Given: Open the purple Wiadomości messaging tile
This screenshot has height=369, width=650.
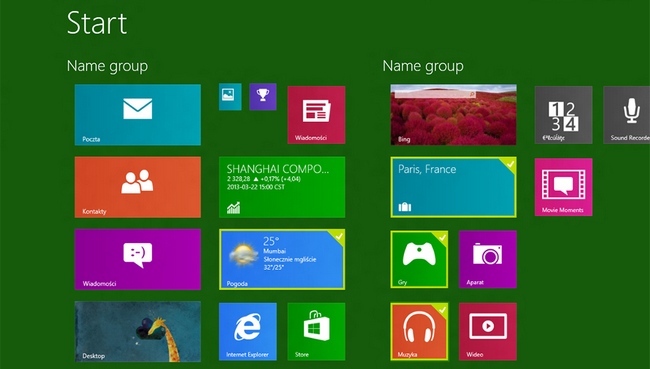Looking at the screenshot, I should pos(138,259).
